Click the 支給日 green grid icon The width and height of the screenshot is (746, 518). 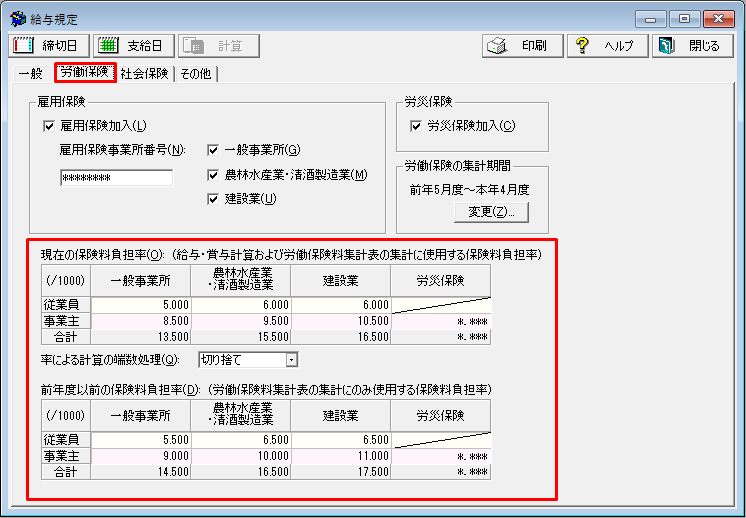click(107, 46)
